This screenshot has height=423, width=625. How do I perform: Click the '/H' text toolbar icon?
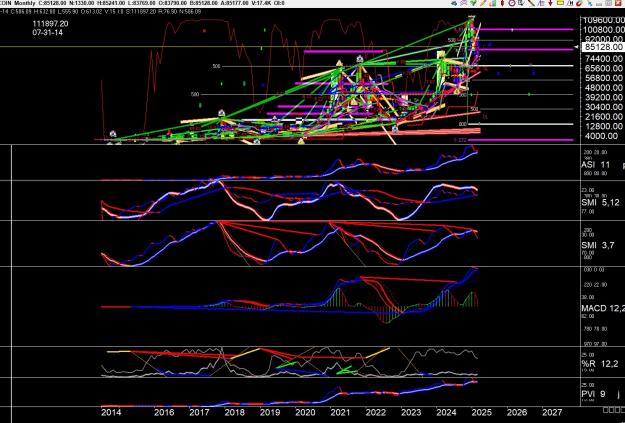tap(570, 3)
